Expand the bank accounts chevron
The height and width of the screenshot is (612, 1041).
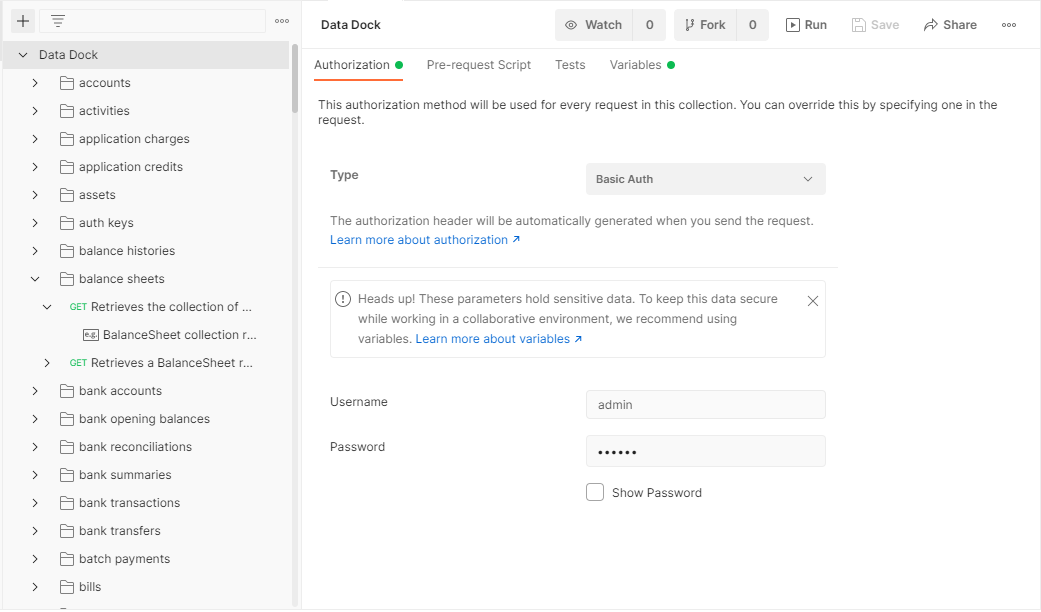(x=35, y=391)
